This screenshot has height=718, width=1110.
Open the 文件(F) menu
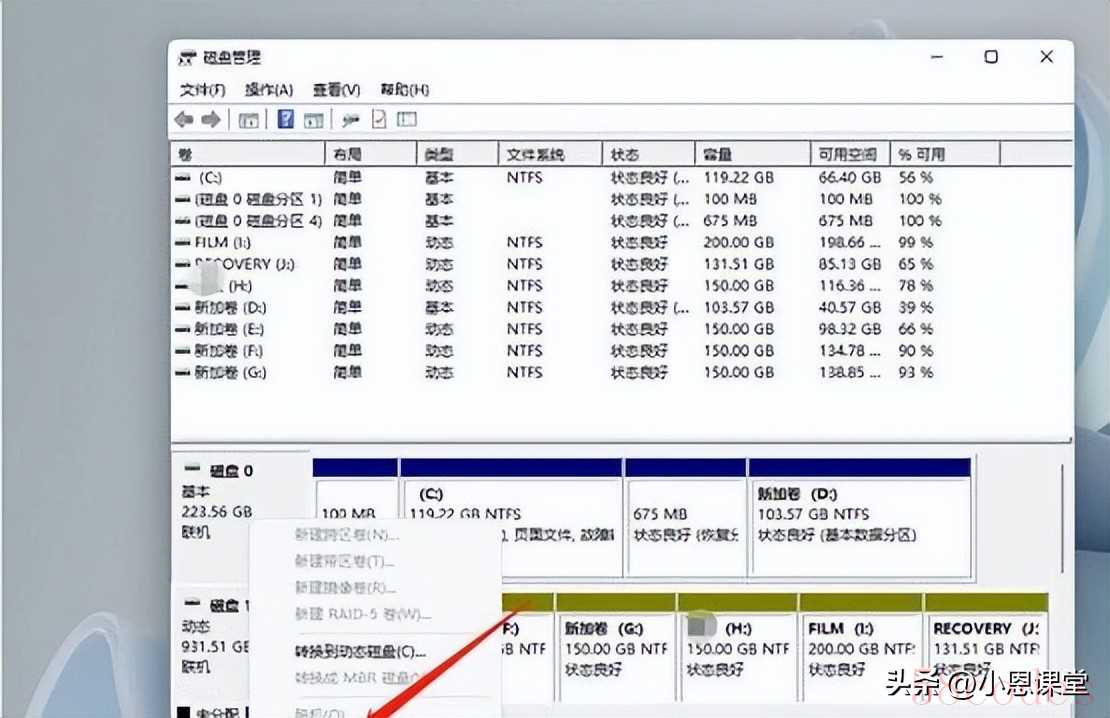click(x=202, y=90)
